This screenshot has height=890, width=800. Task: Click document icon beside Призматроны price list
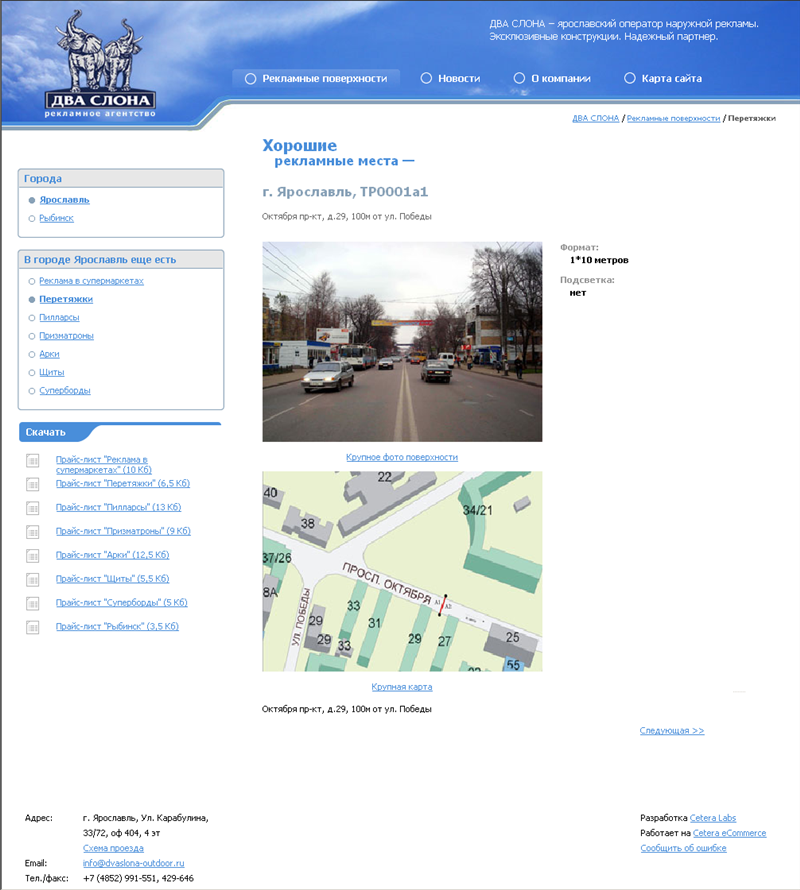[x=33, y=532]
